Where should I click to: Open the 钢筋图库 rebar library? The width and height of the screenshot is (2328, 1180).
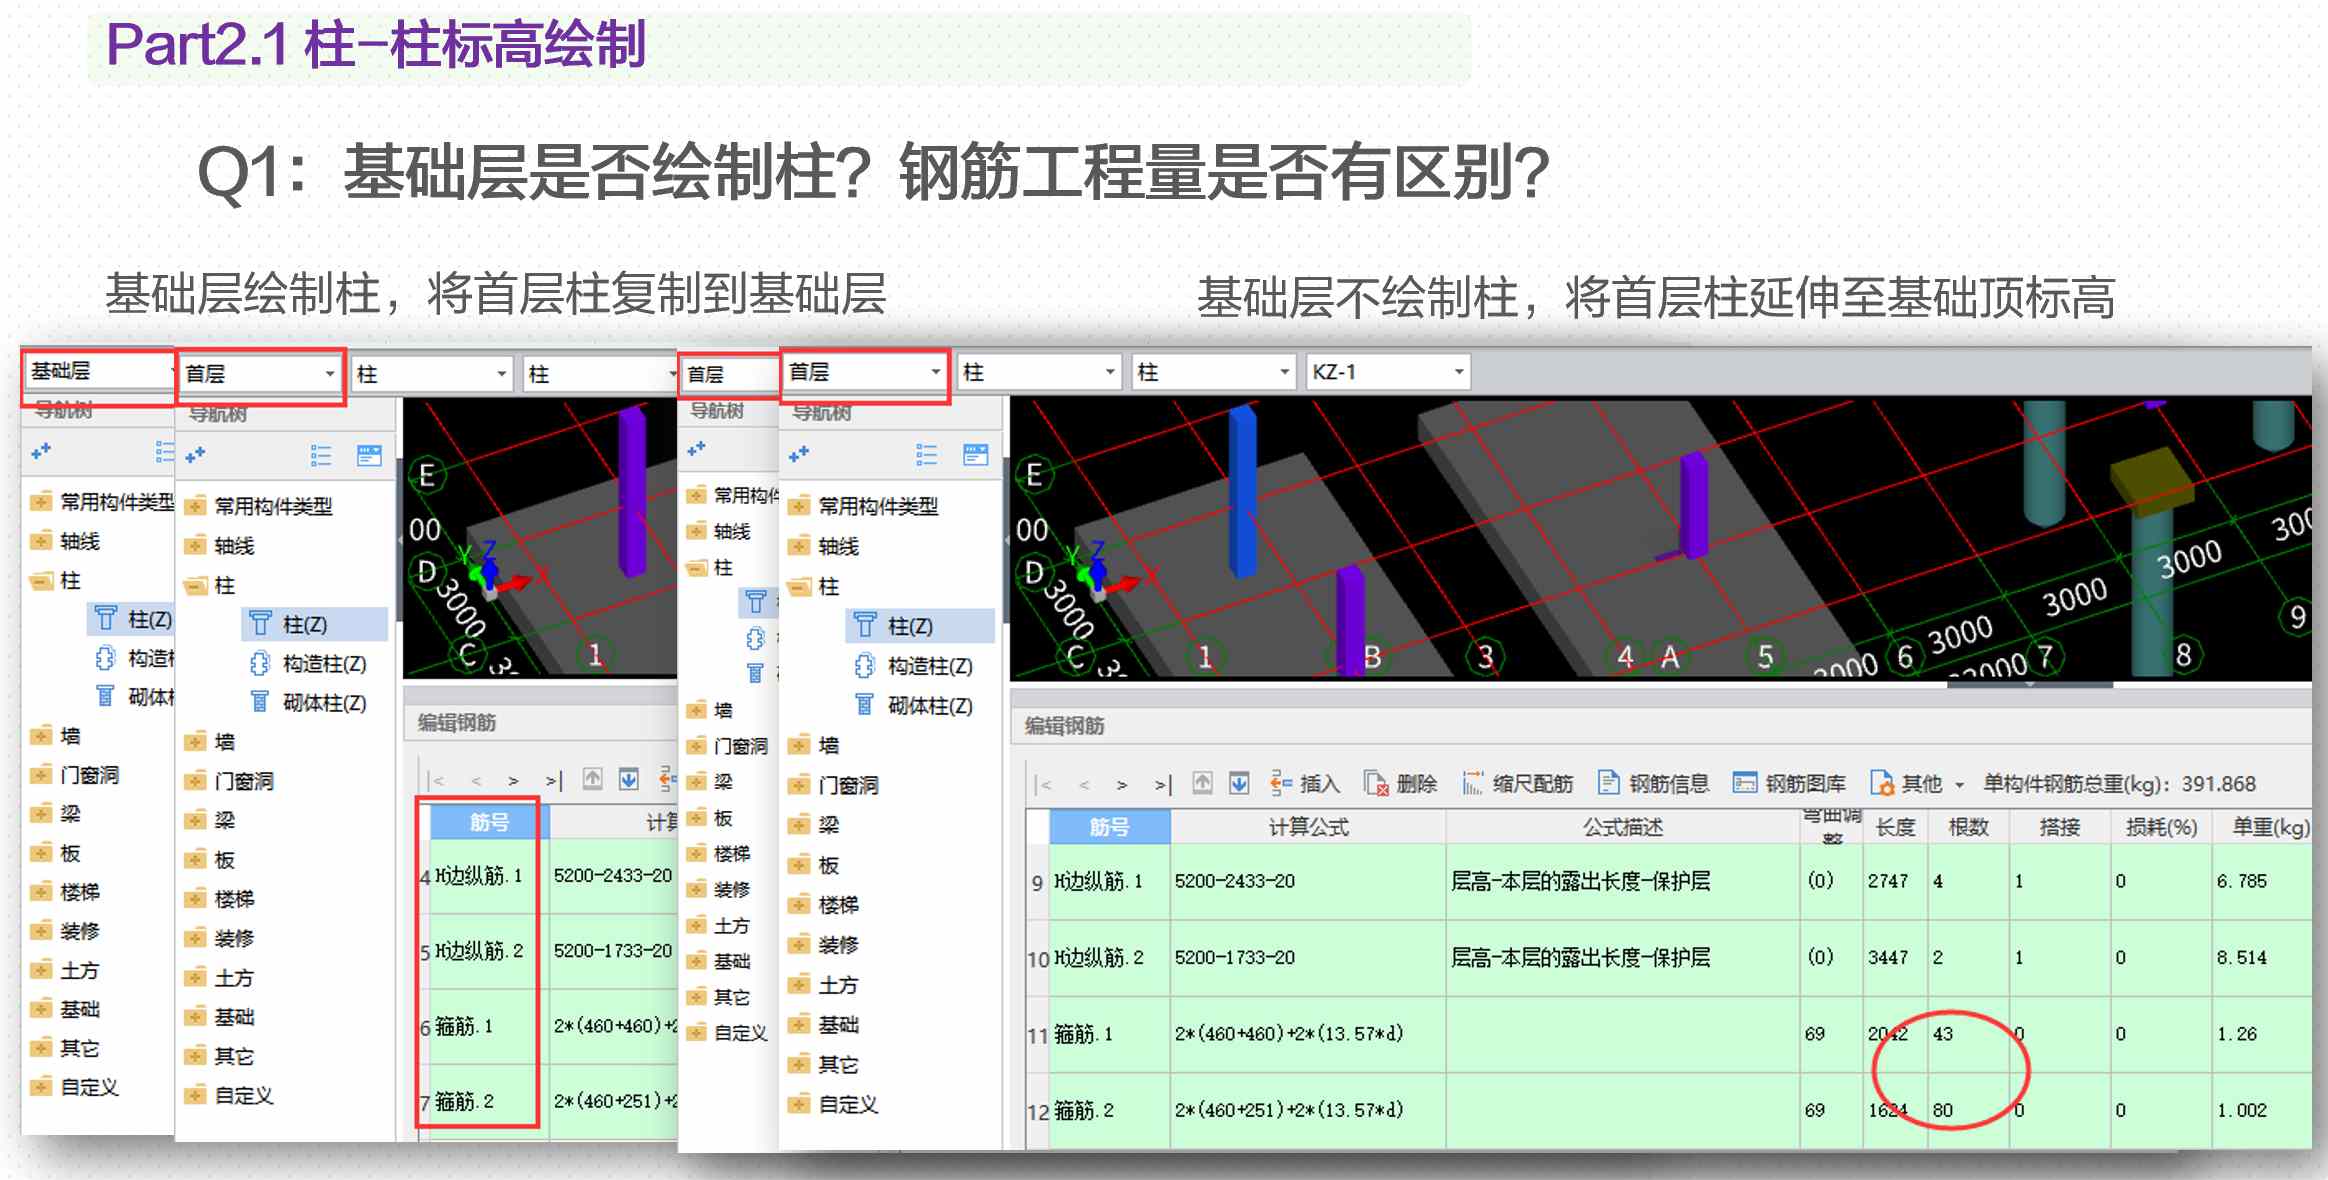pos(1794,784)
